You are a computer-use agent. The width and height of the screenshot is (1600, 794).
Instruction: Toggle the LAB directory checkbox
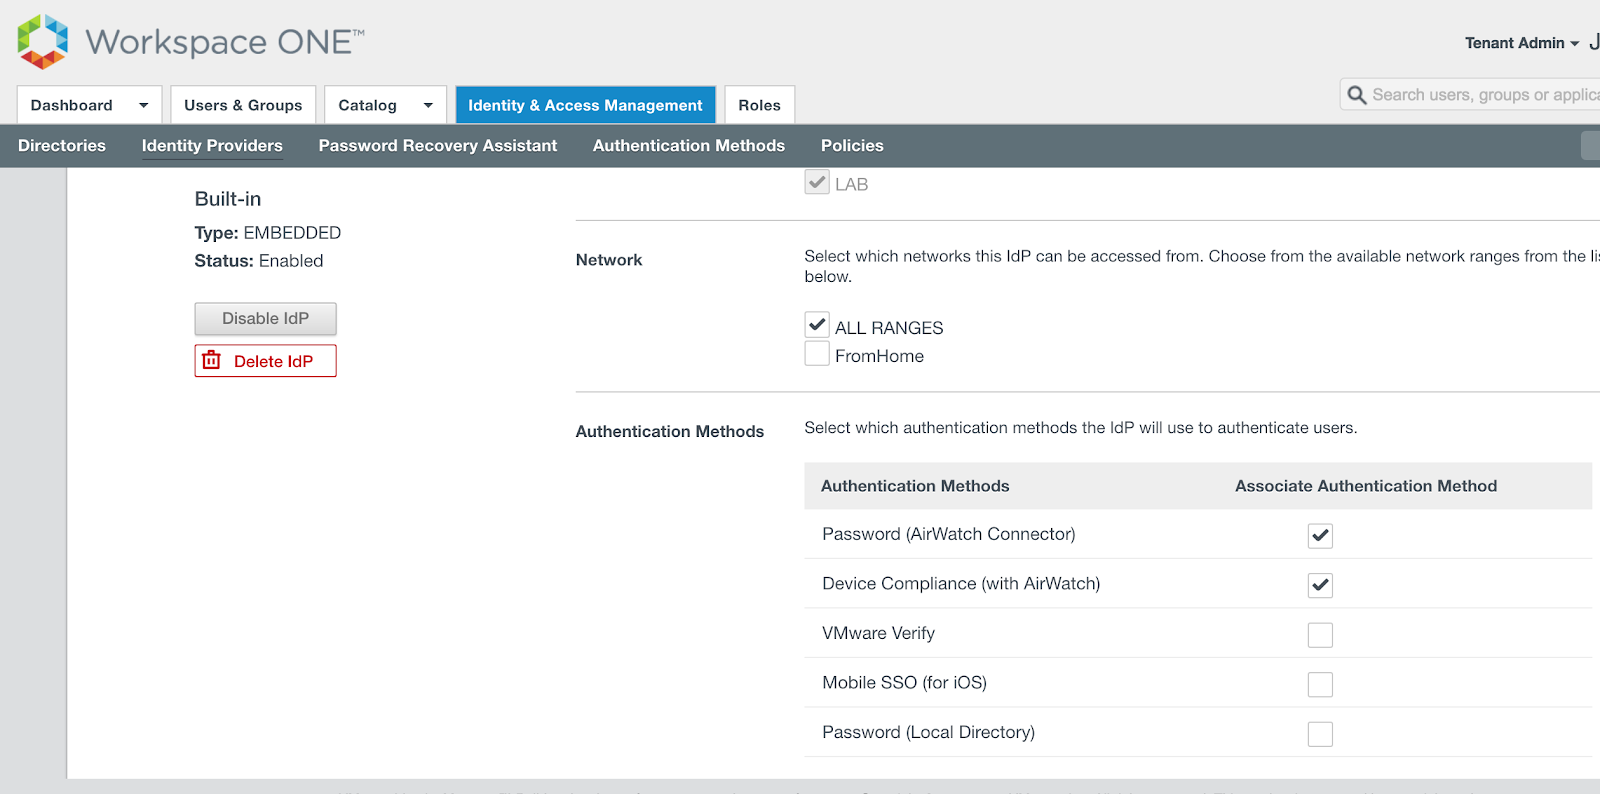tap(817, 182)
